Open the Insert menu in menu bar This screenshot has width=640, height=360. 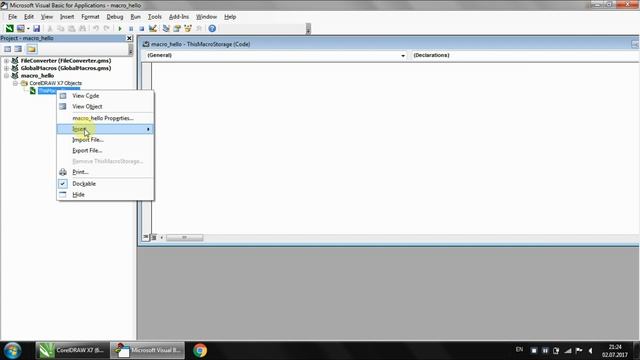click(67, 17)
